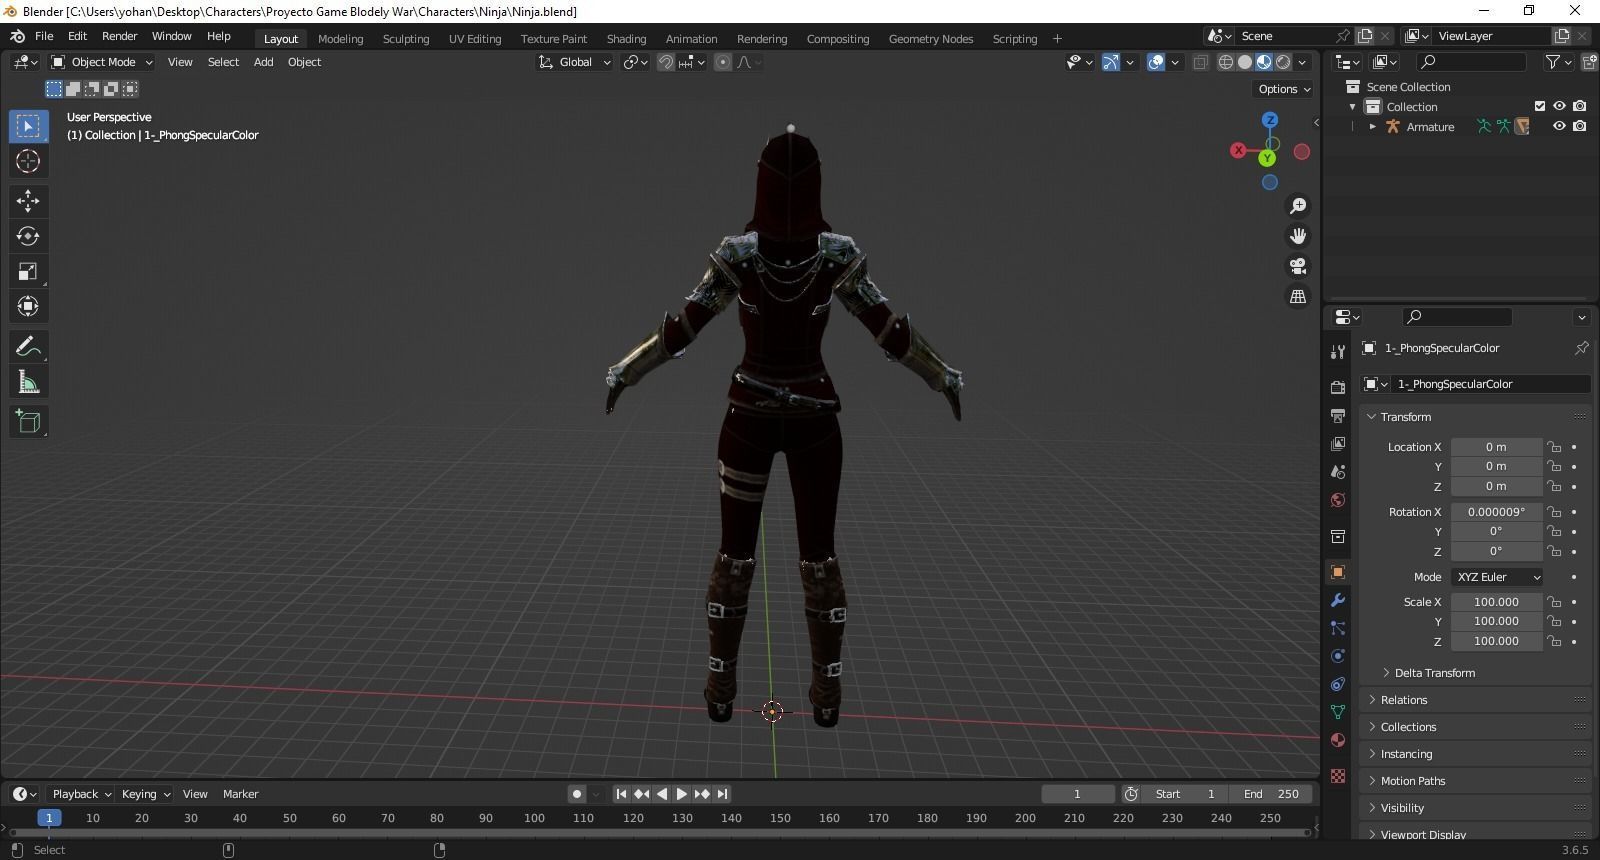1600x860 pixels.
Task: Click the End frame 250 field
Action: click(x=1270, y=794)
